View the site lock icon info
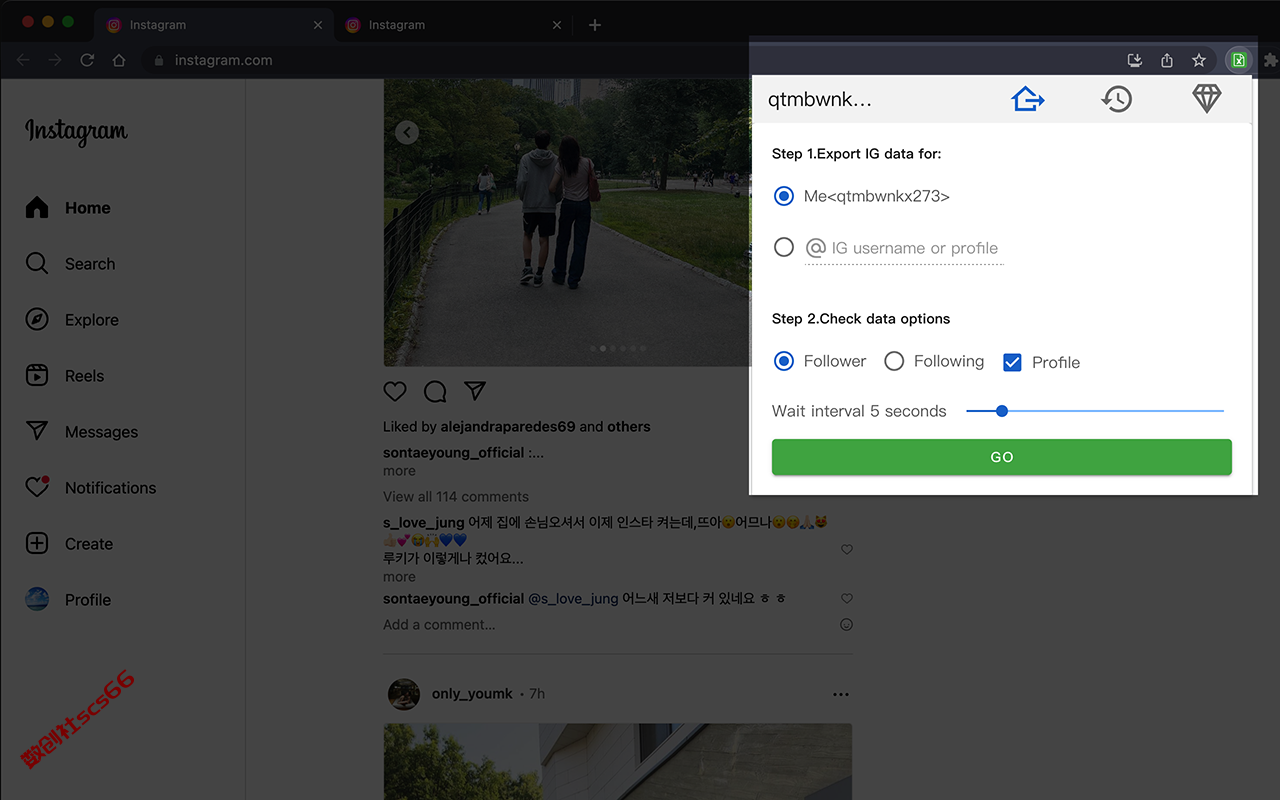Viewport: 1280px width, 800px height. [158, 61]
